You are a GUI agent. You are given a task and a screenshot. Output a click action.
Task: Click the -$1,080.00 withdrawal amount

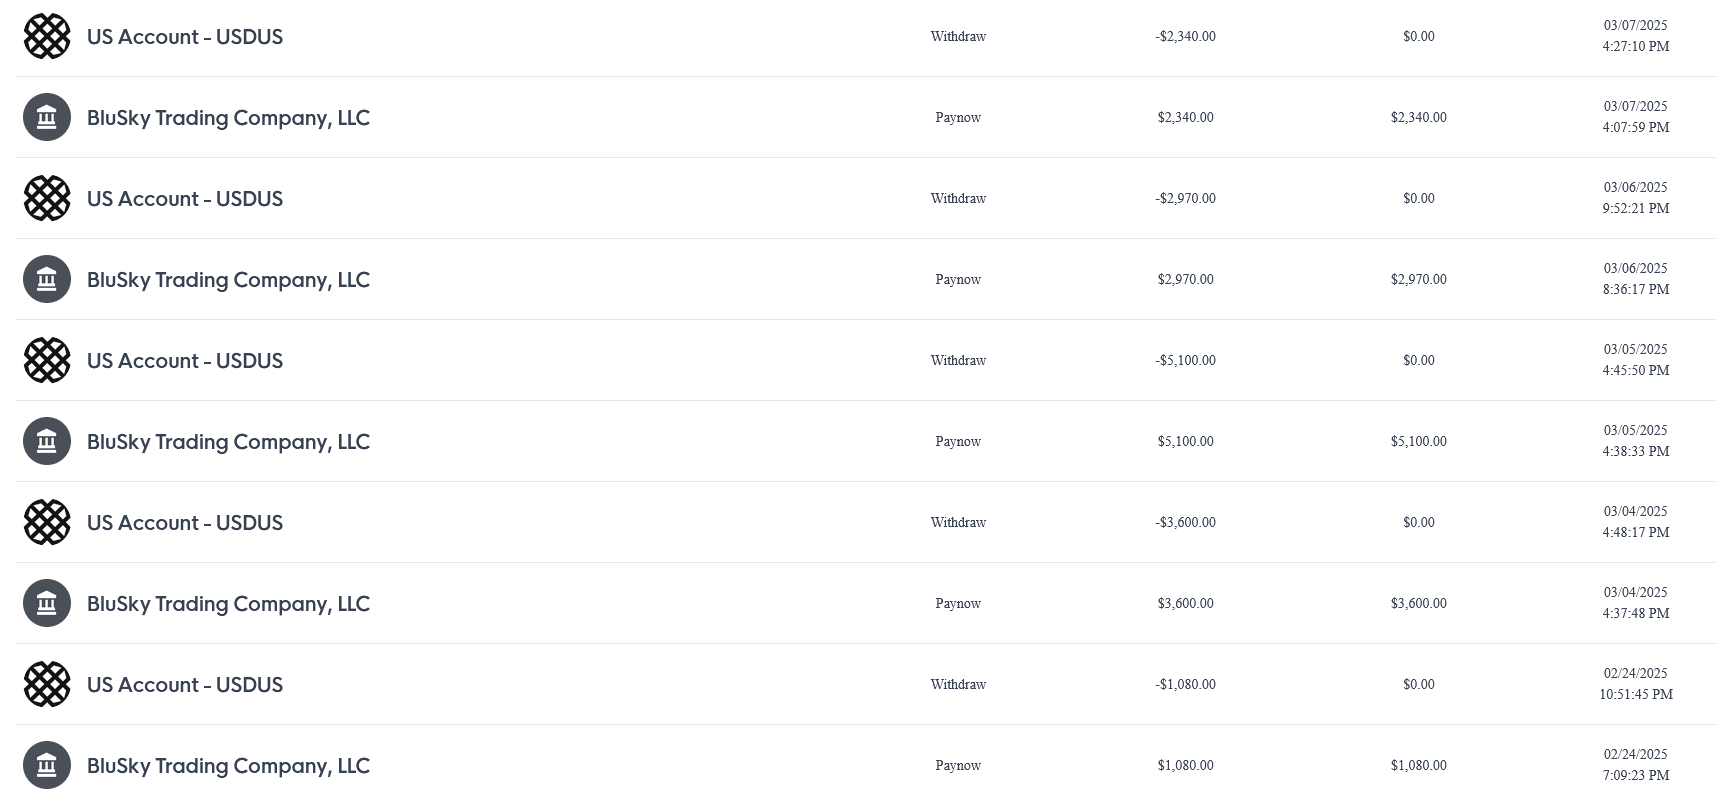pyautogui.click(x=1185, y=684)
